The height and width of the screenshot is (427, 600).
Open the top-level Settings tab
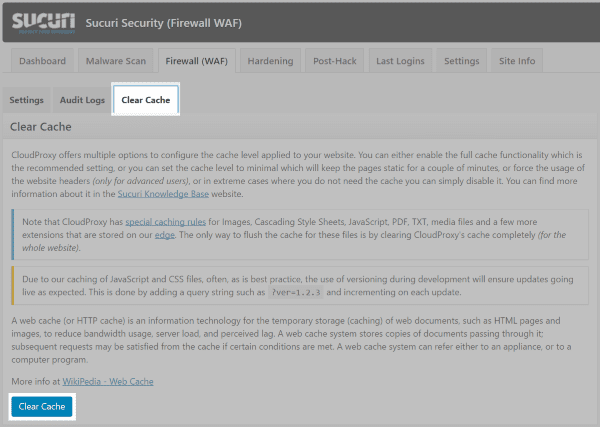pyautogui.click(x=461, y=61)
